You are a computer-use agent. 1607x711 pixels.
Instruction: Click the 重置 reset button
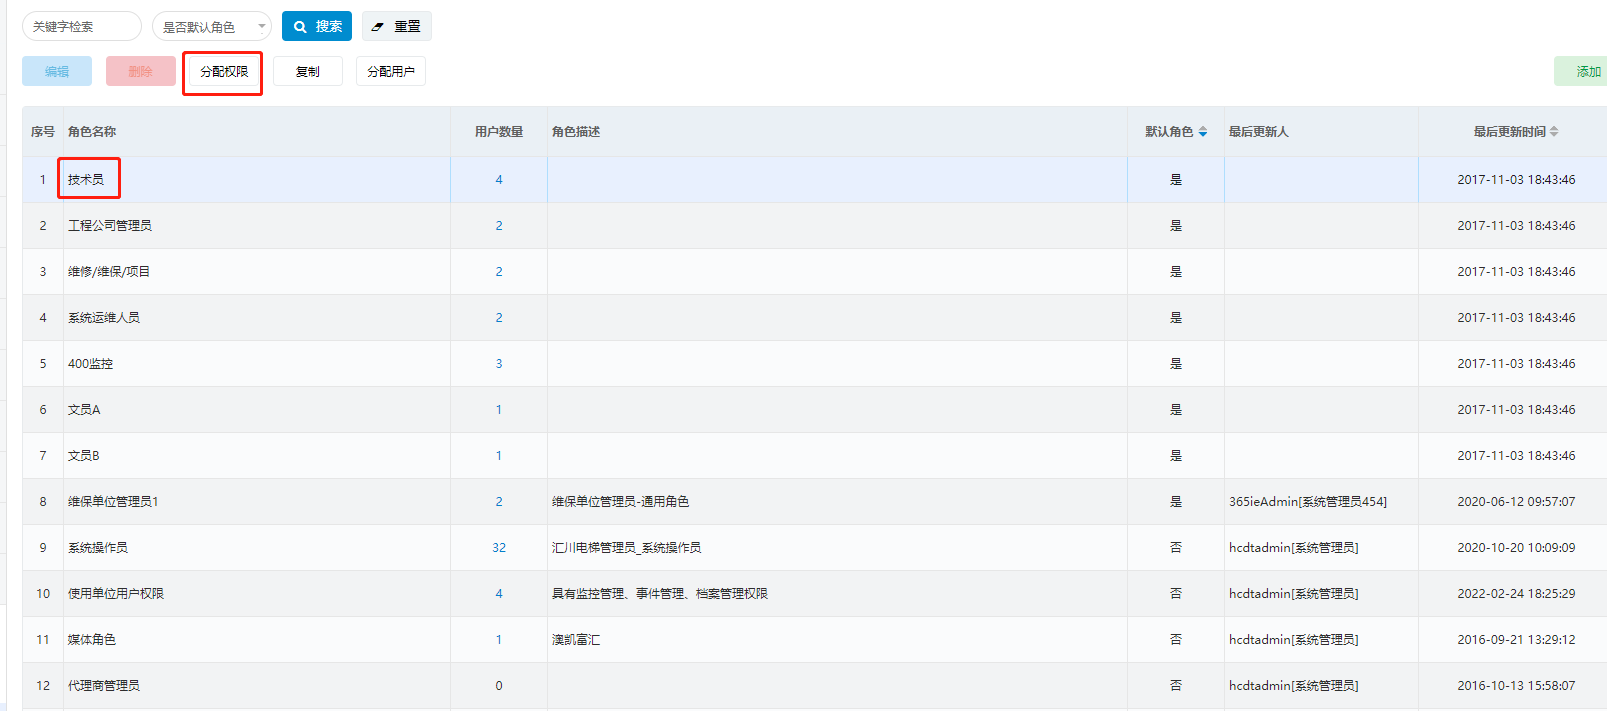397,26
